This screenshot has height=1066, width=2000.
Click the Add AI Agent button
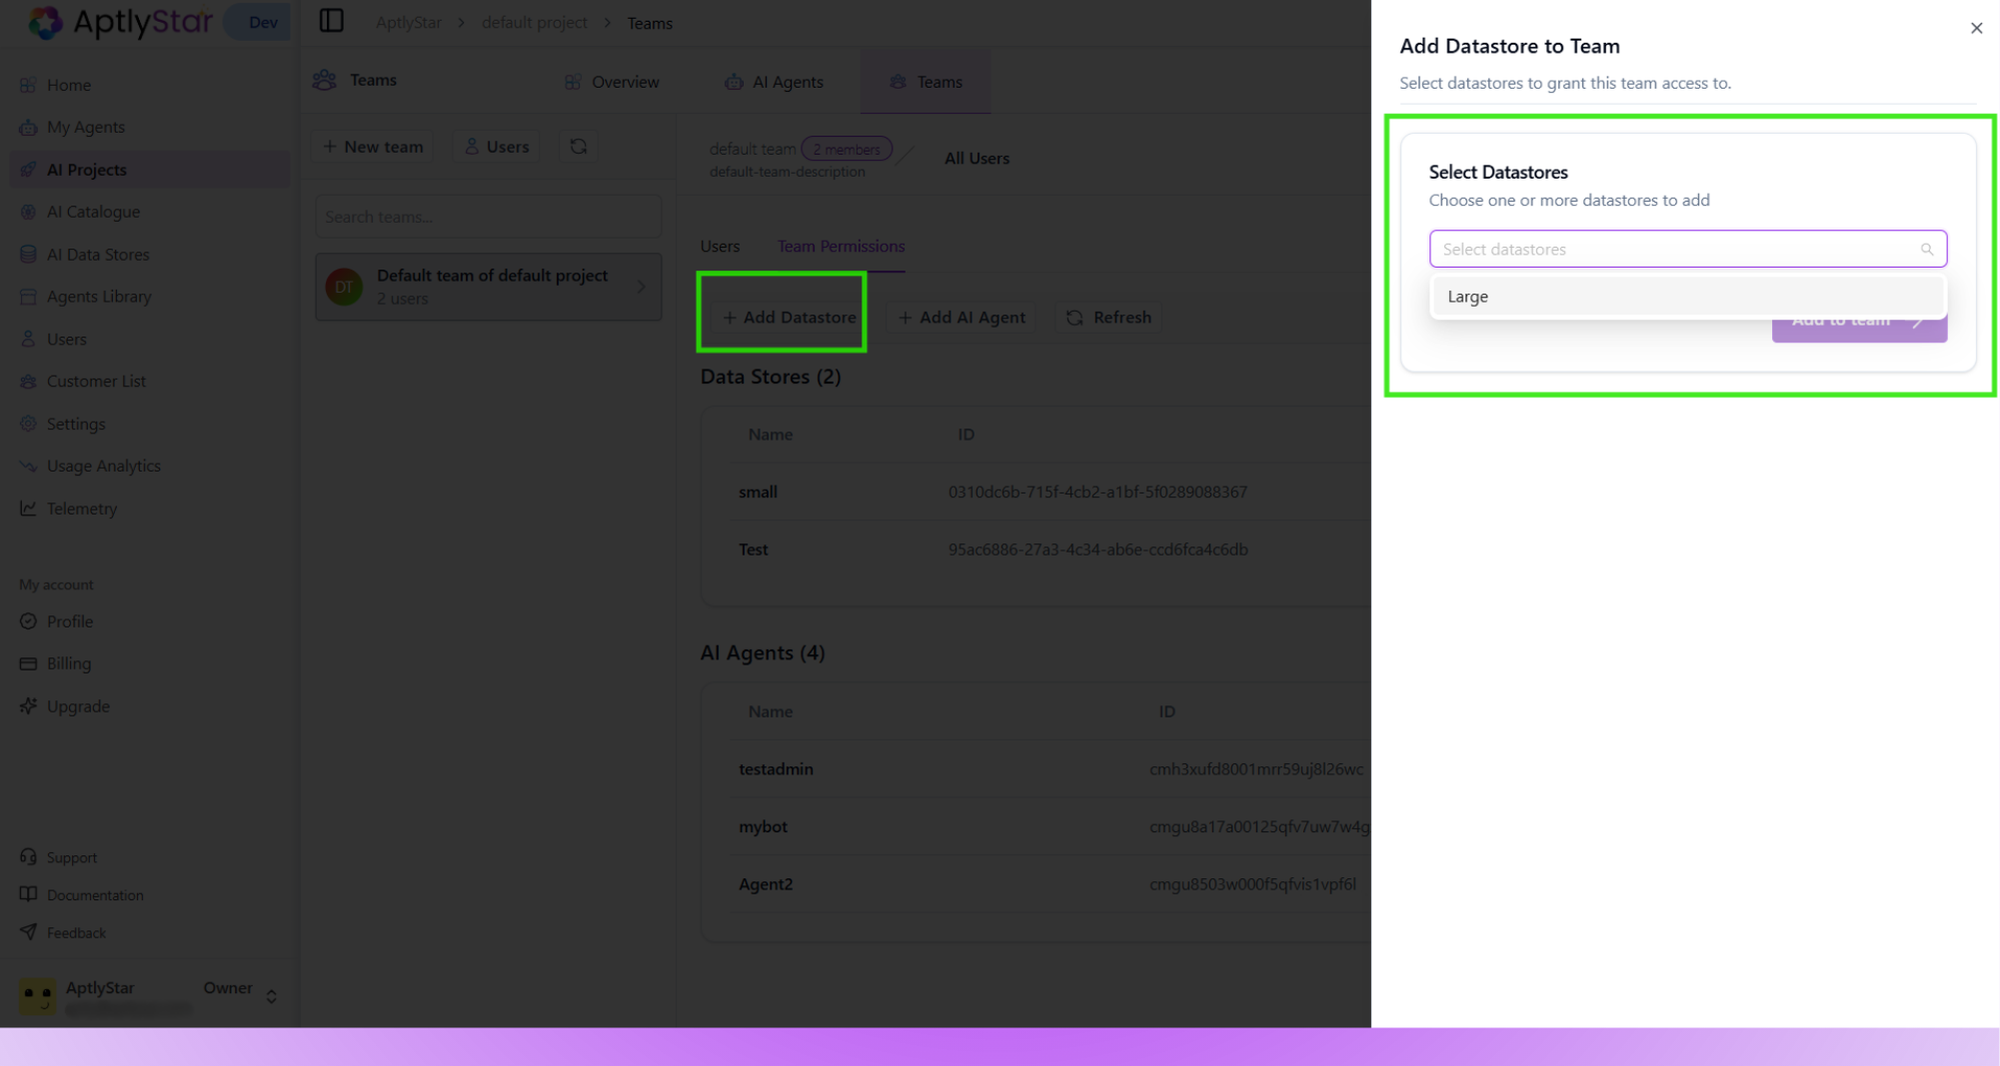tap(960, 317)
